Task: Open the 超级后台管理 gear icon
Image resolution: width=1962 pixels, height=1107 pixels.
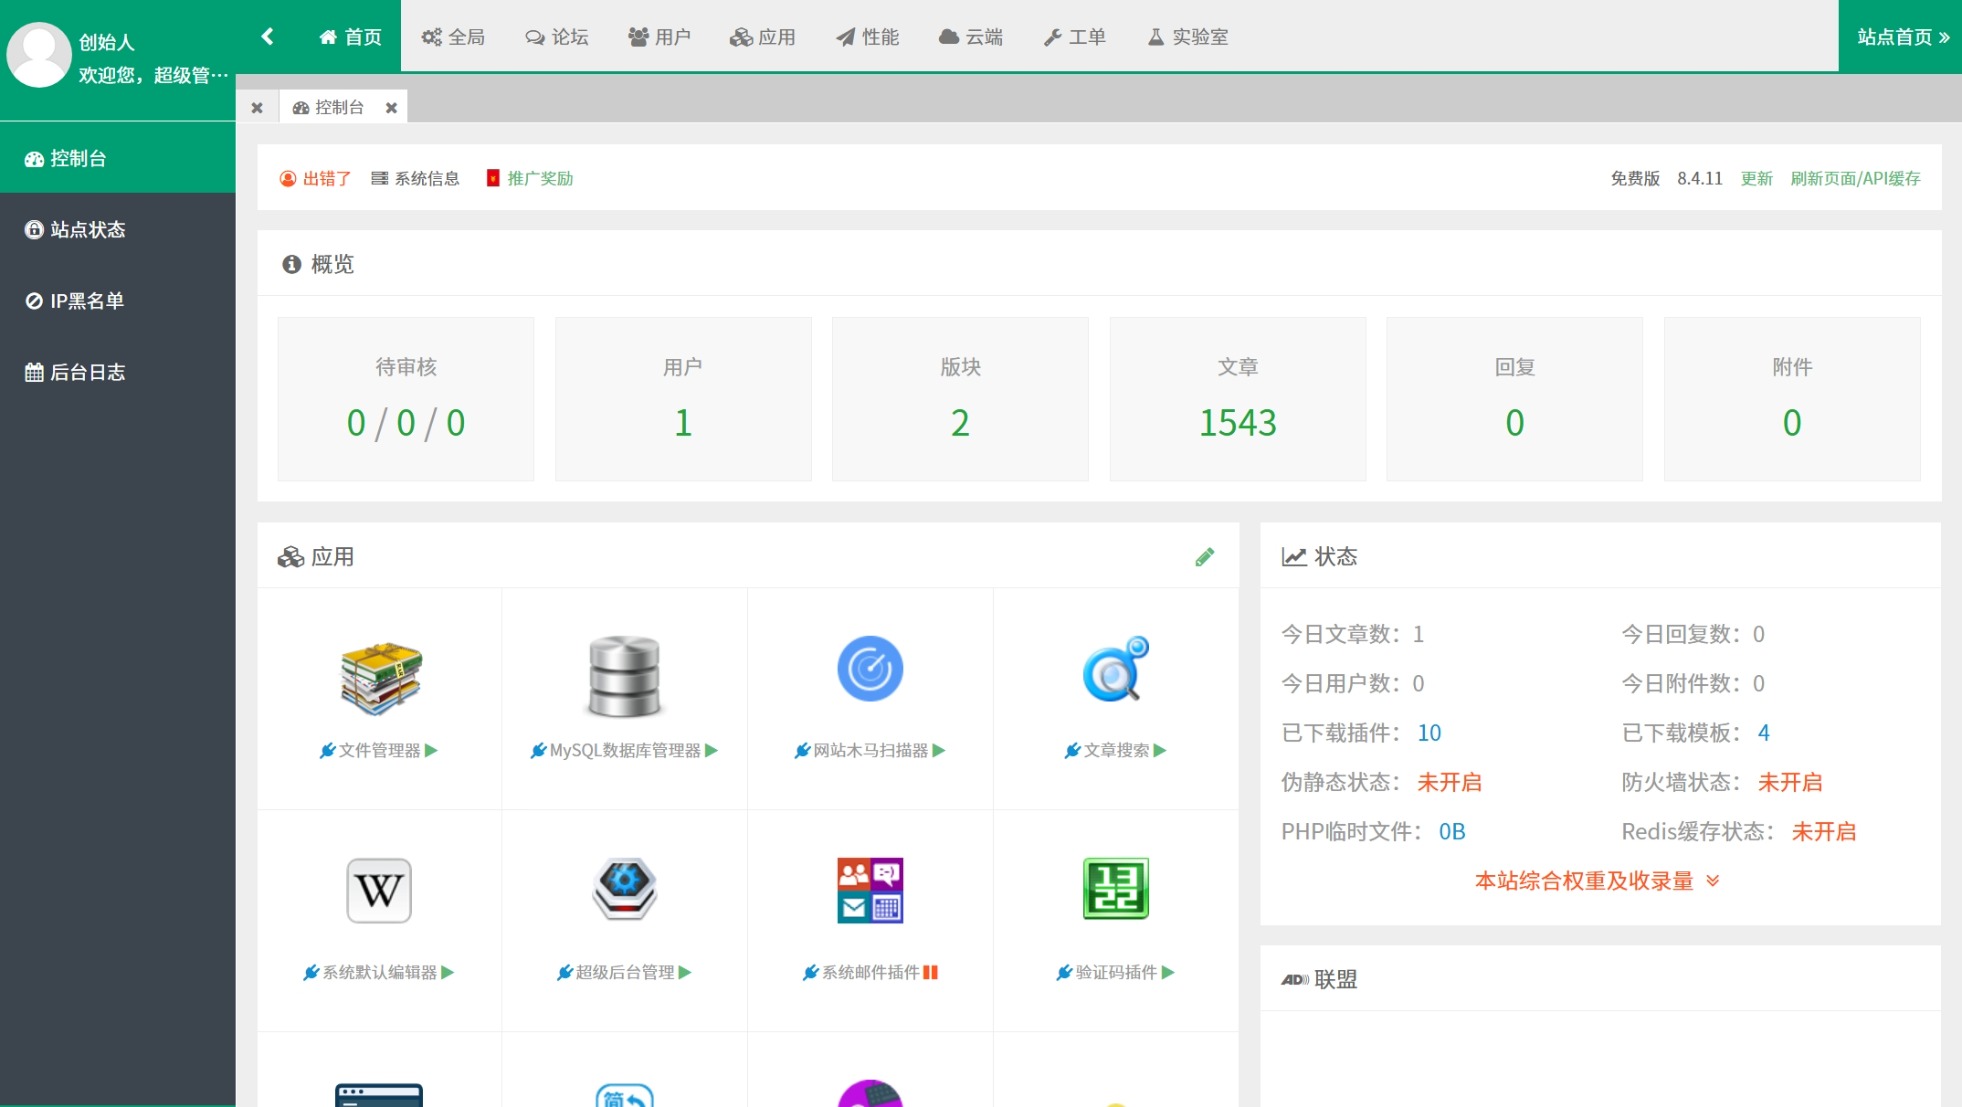Action: [623, 890]
